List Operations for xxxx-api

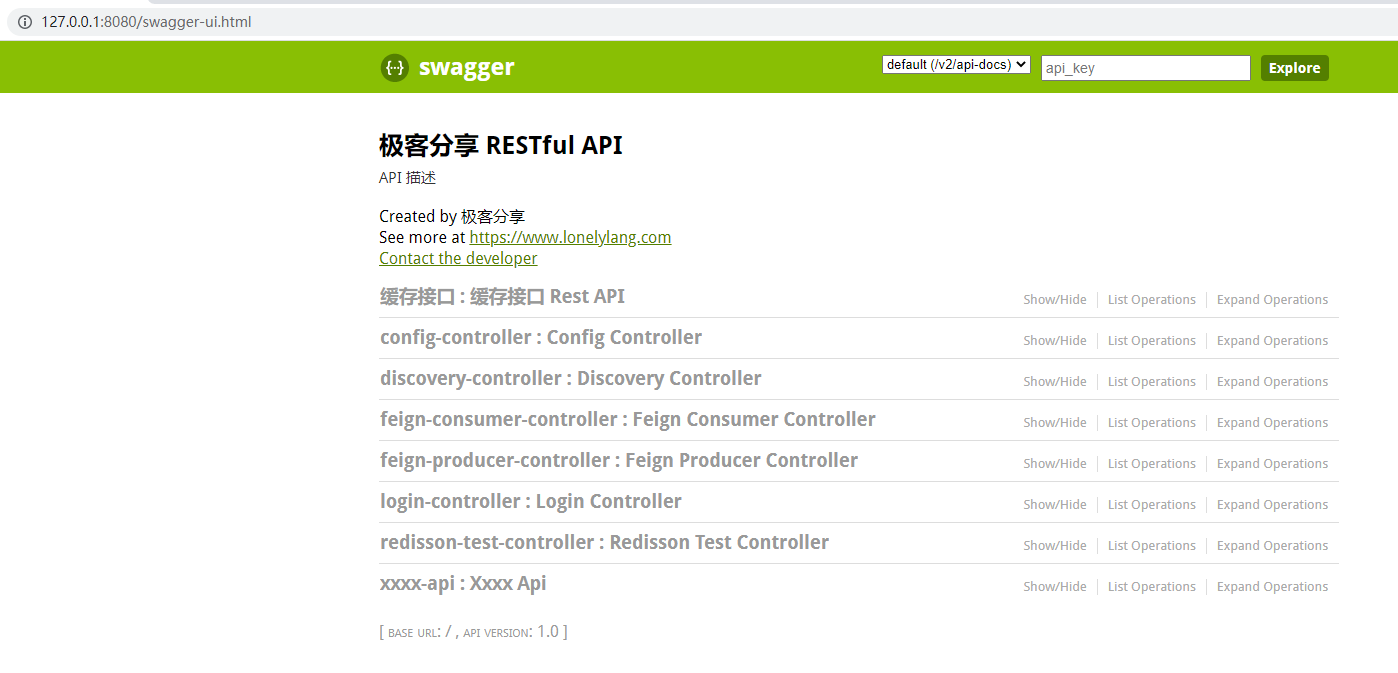pyautogui.click(x=1152, y=587)
